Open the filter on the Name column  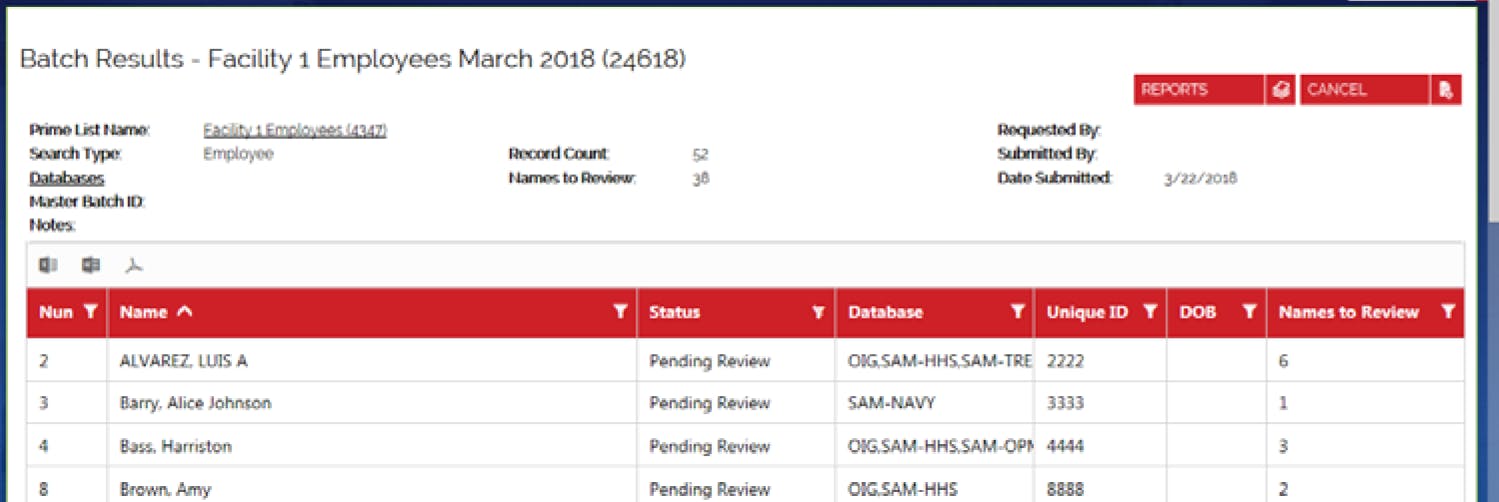(620, 312)
